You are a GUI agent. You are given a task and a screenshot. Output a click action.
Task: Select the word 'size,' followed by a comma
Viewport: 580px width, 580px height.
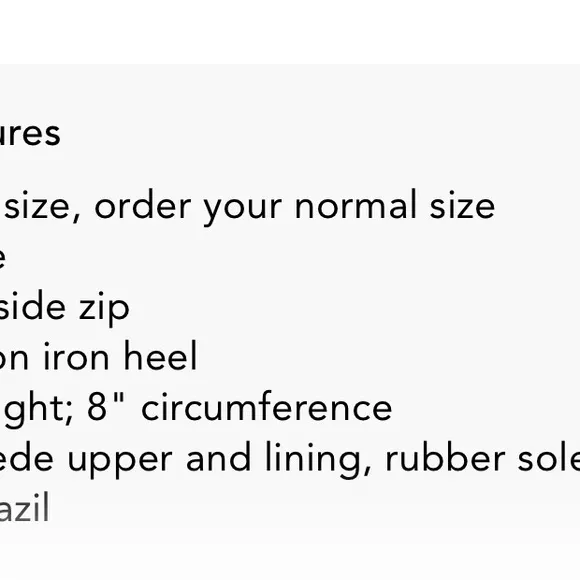[x=42, y=206]
